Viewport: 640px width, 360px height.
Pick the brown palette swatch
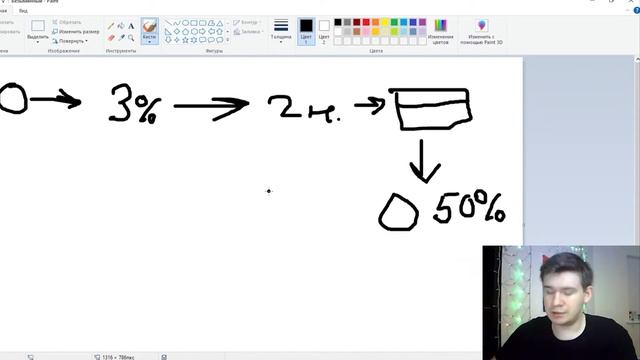tap(357, 31)
